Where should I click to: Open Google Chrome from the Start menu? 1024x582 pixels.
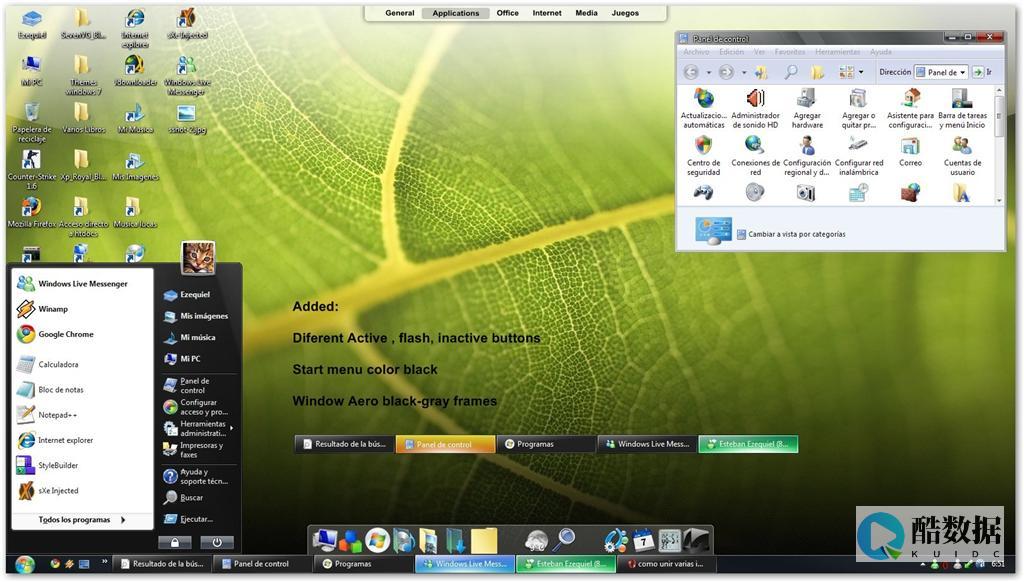coord(65,335)
